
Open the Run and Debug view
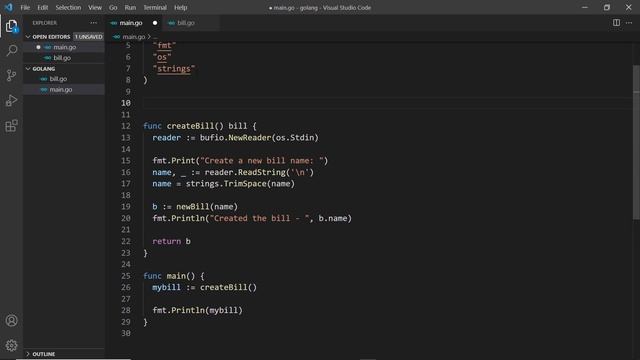(x=11, y=100)
